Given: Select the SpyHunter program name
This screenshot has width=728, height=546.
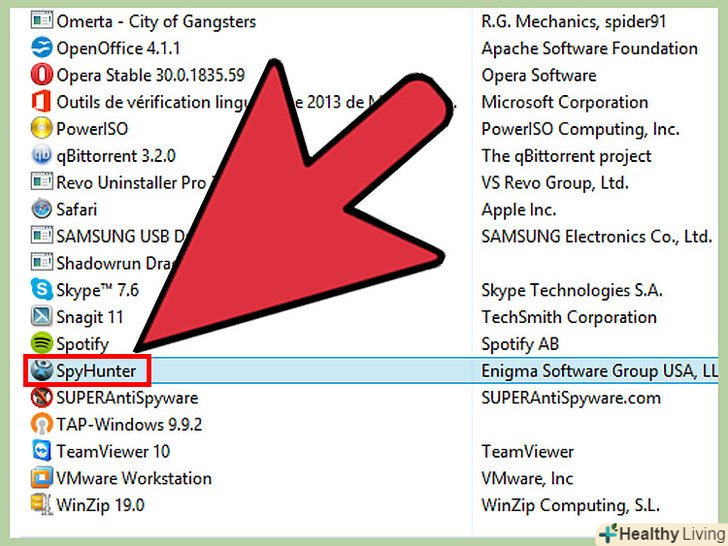Looking at the screenshot, I should point(96,371).
